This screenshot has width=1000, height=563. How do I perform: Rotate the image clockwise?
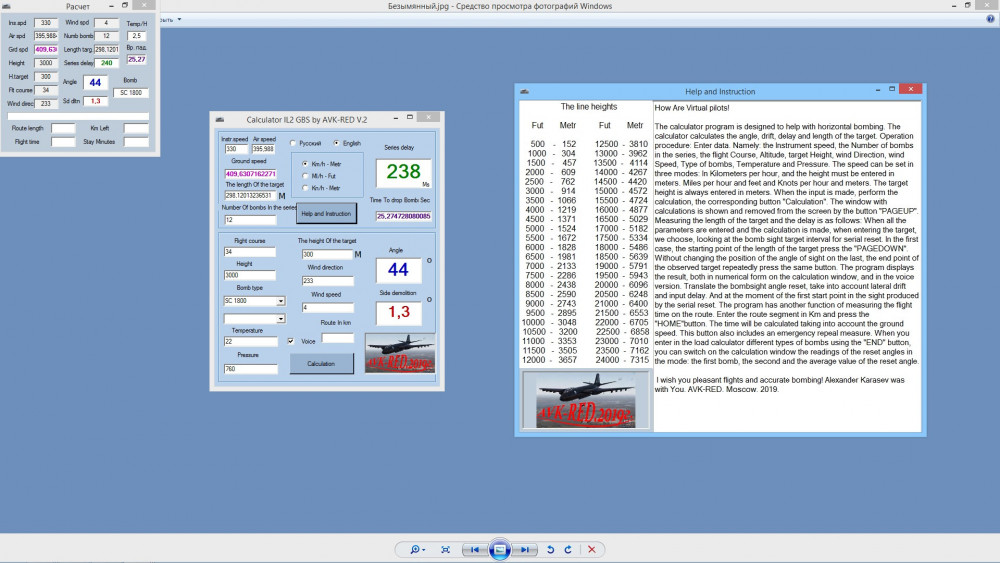pos(567,549)
